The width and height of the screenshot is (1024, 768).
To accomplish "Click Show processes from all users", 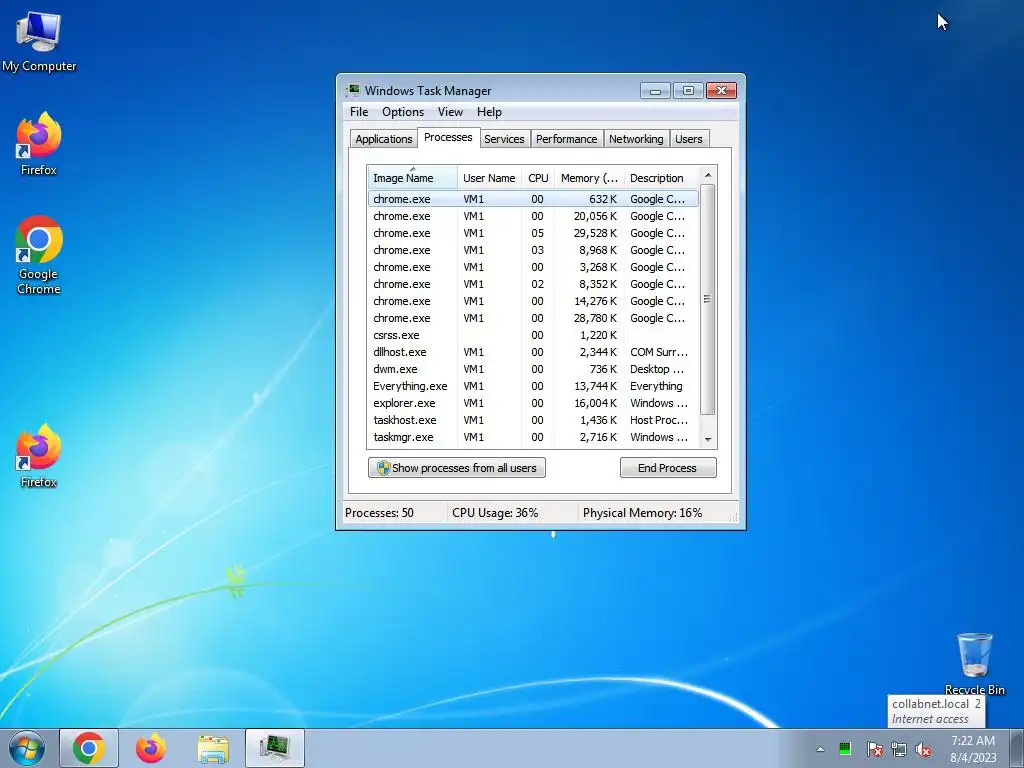I will [456, 468].
